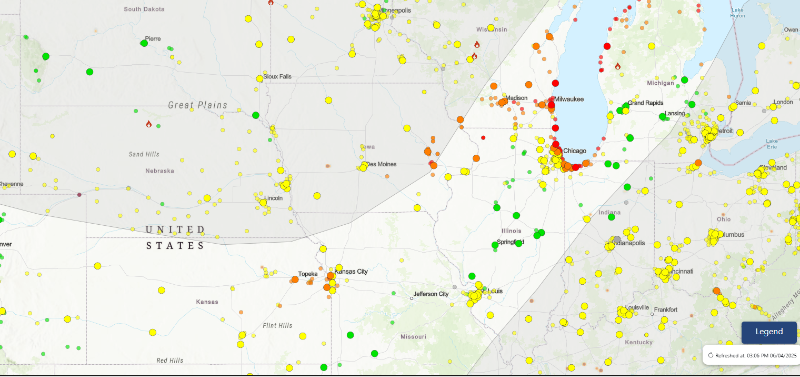Click the small dark maroon marker in Nebraska
This screenshot has width=800, height=377.
point(79,195)
